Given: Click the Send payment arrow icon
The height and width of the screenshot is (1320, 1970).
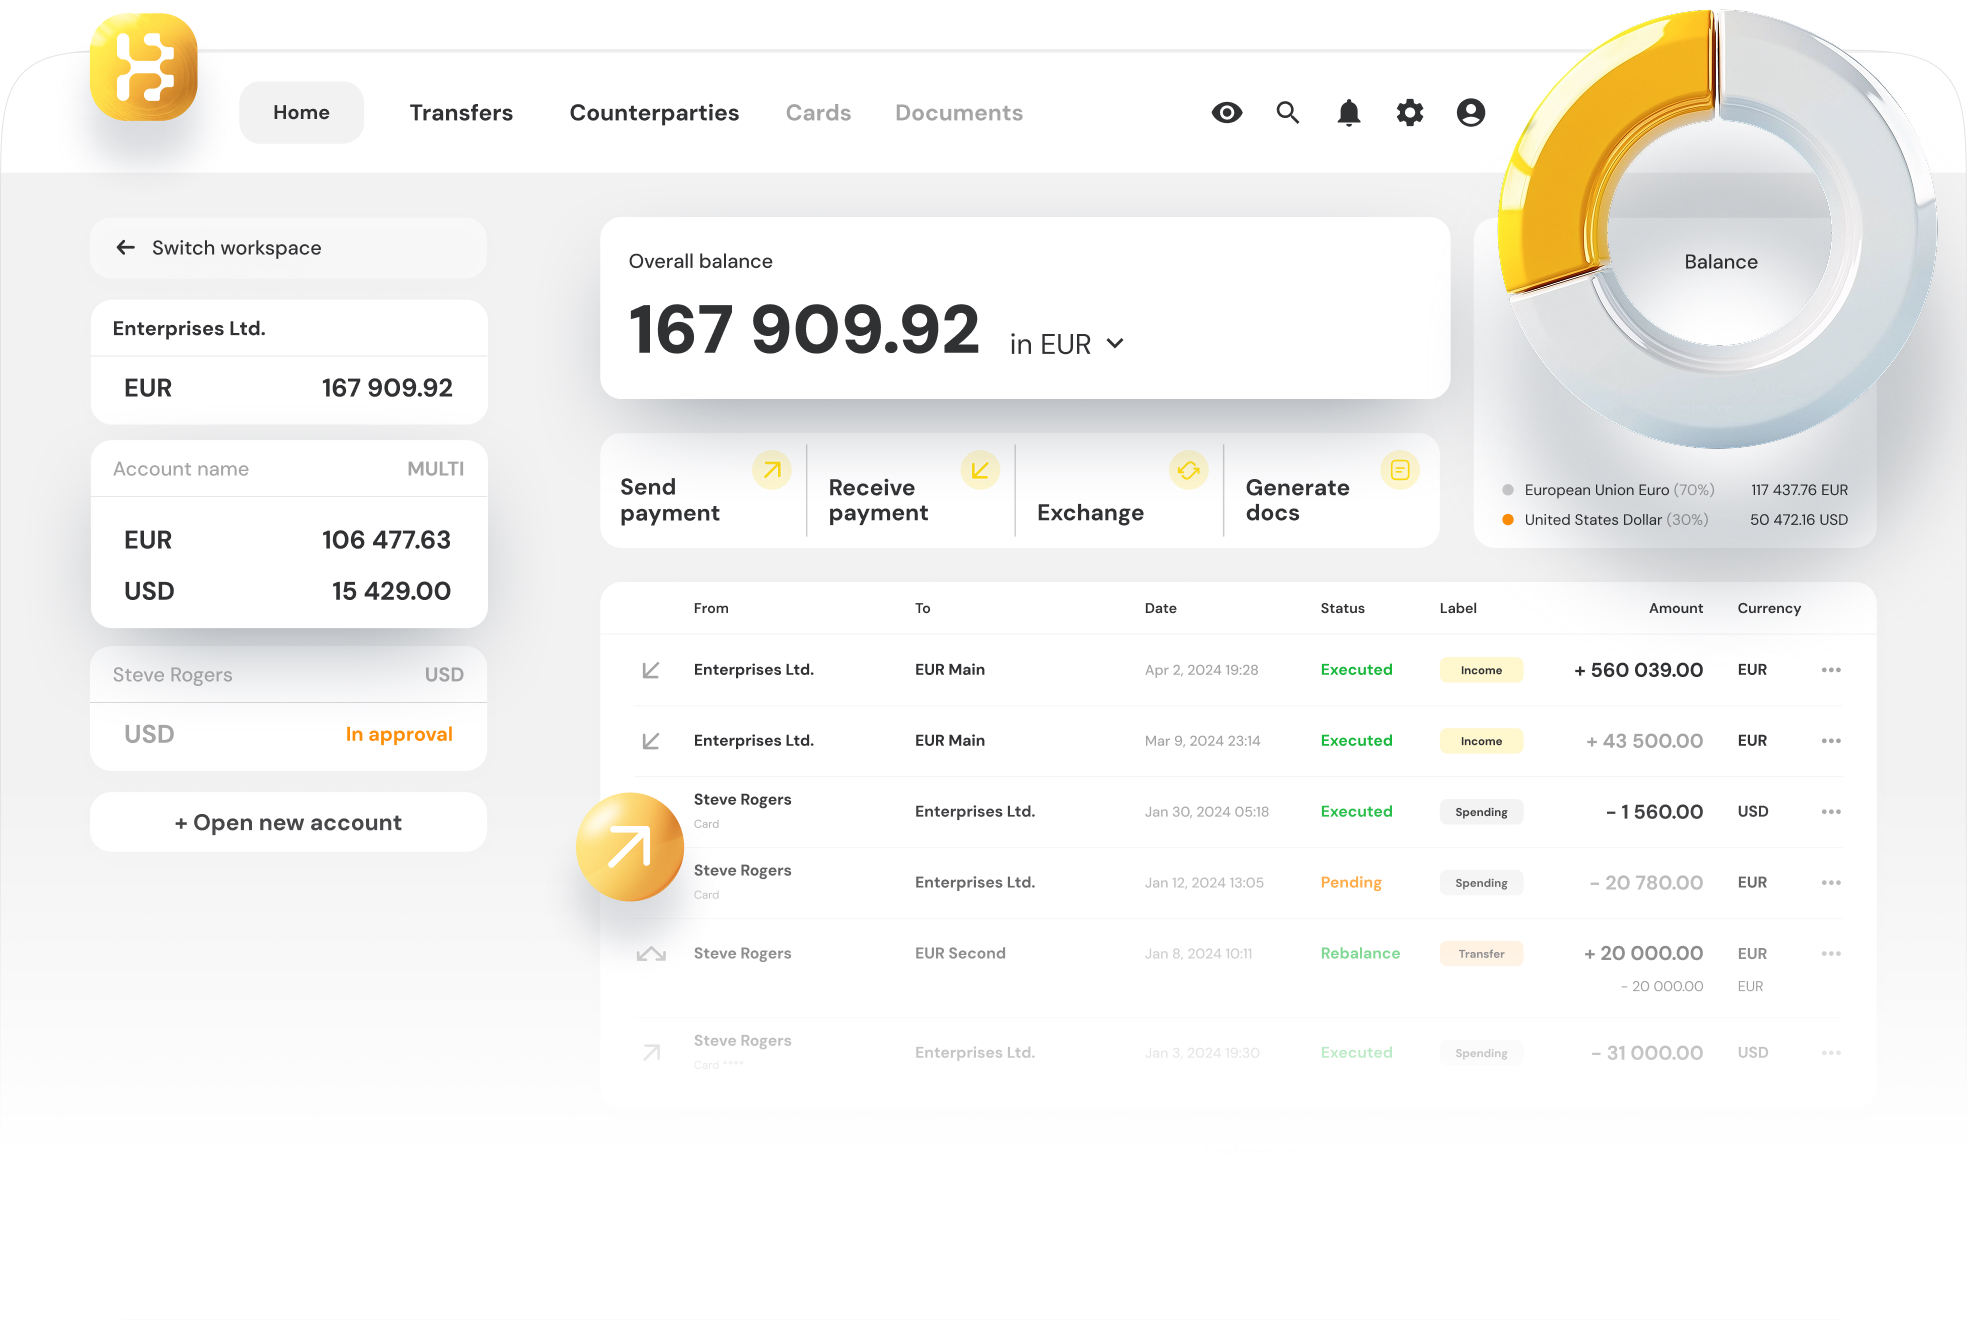Looking at the screenshot, I should (772, 469).
